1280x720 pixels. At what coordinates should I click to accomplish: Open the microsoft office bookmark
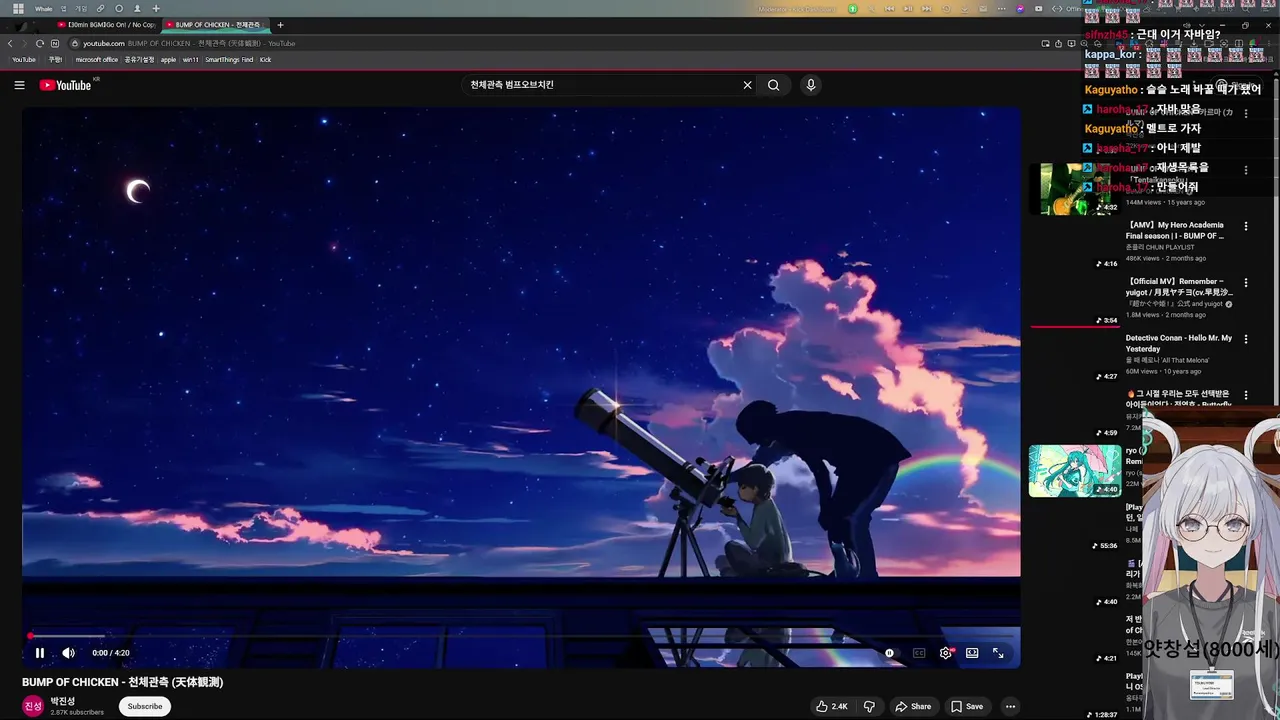click(97, 59)
